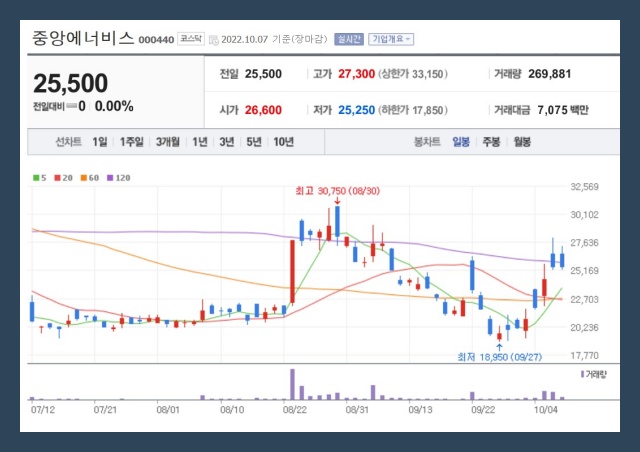Click the 선차트 label
This screenshot has width=640, height=452.
69,142
